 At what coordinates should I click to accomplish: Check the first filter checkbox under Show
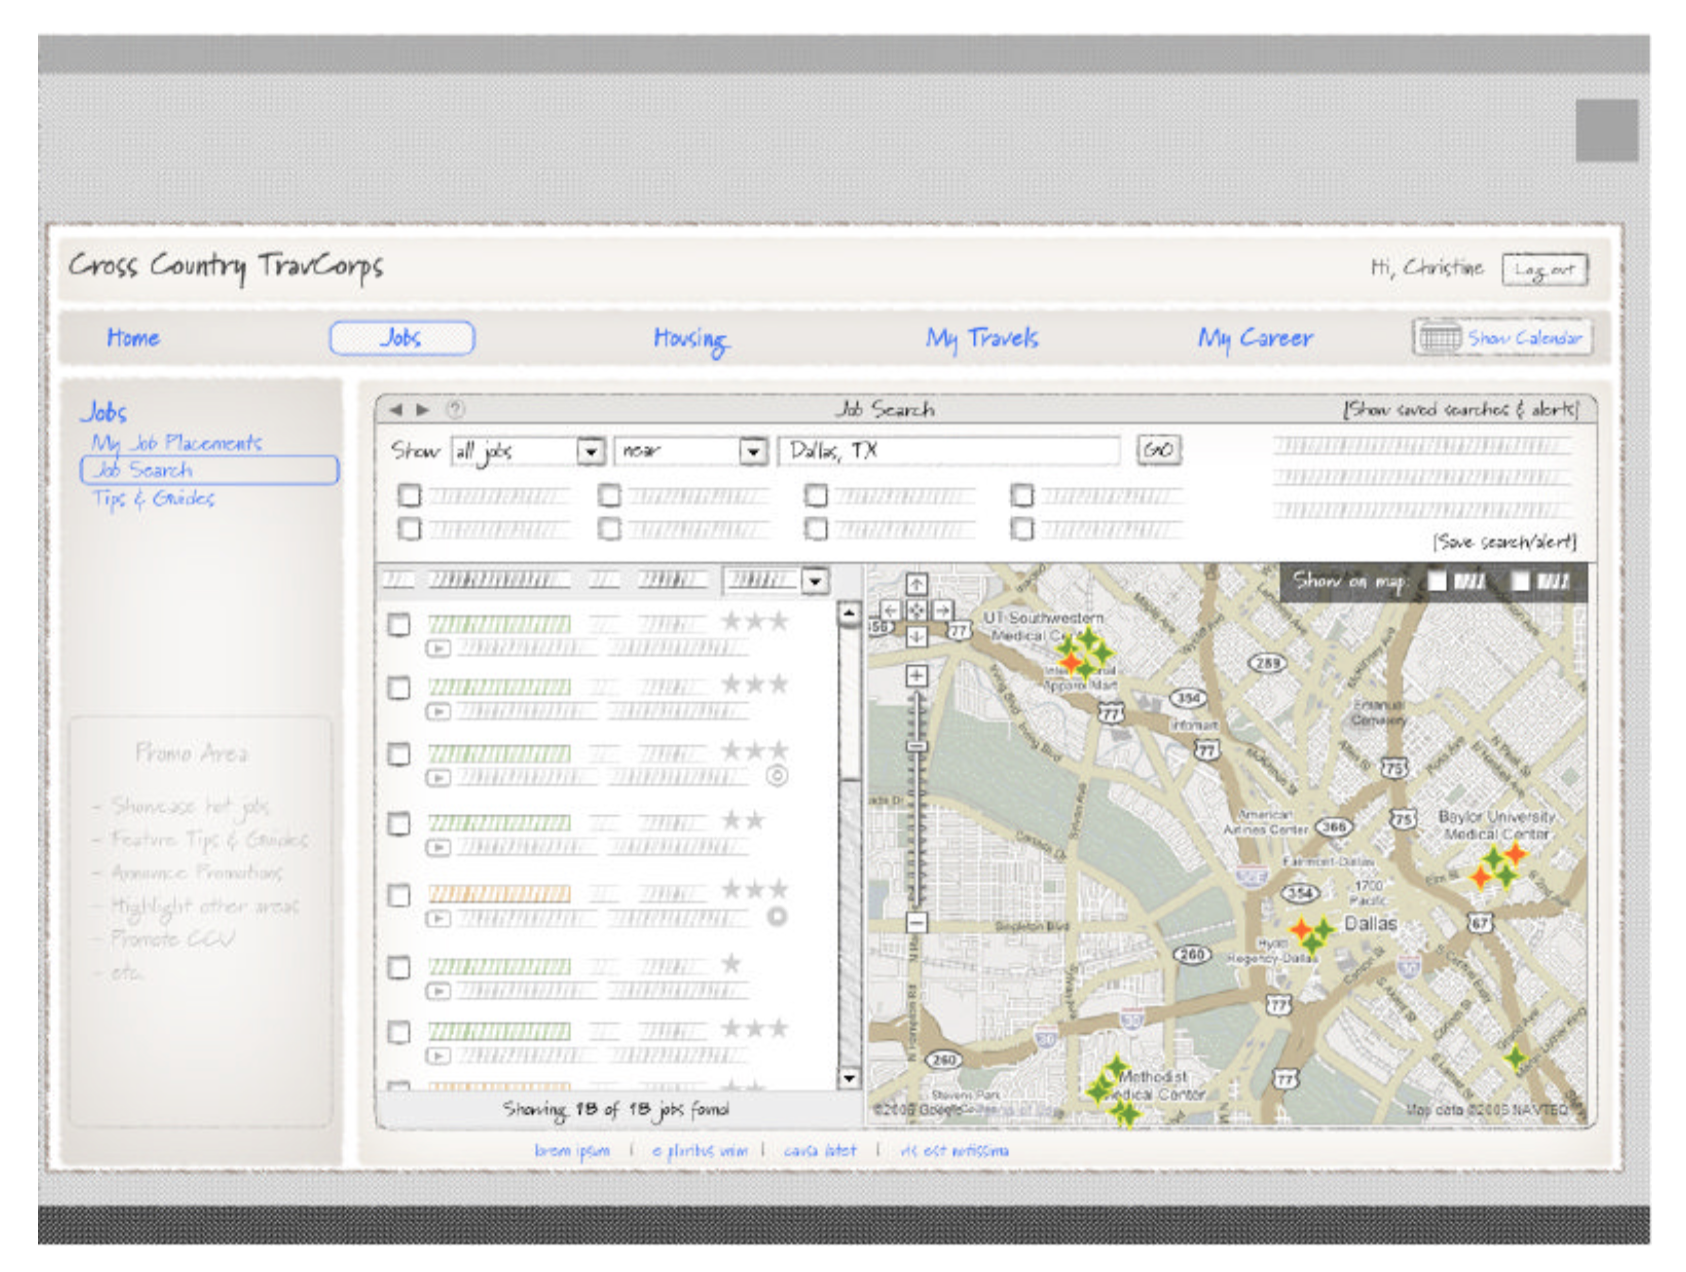[410, 495]
